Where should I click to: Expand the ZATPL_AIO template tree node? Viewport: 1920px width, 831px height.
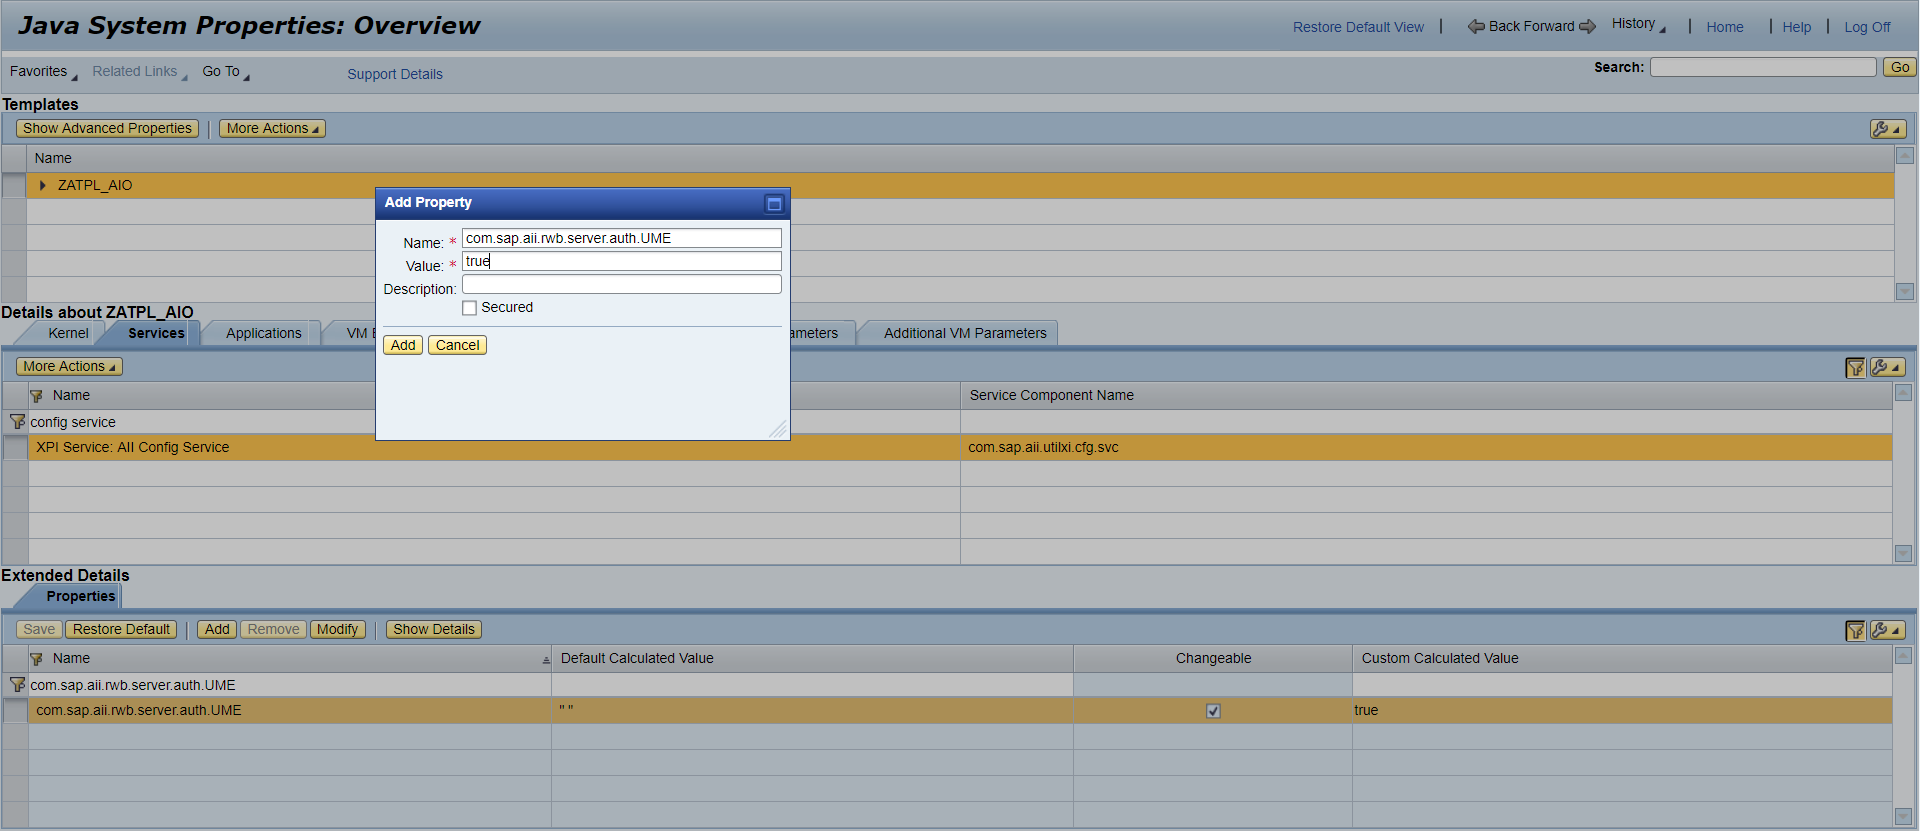(x=42, y=185)
